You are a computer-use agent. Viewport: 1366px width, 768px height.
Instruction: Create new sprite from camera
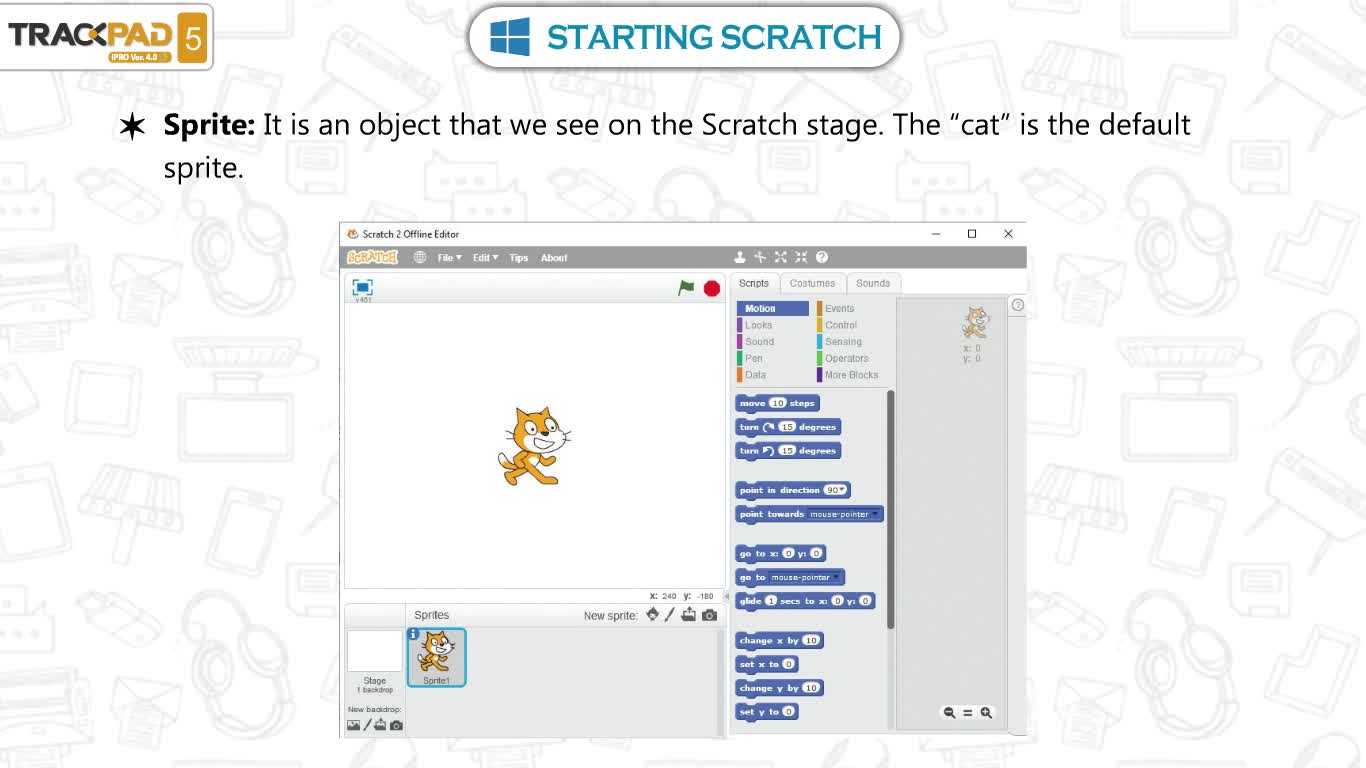click(709, 615)
